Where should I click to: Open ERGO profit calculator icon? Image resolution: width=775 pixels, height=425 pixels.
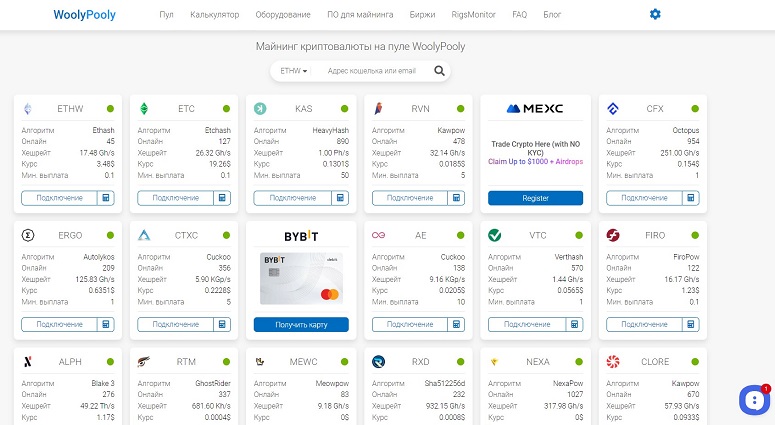[106, 324]
